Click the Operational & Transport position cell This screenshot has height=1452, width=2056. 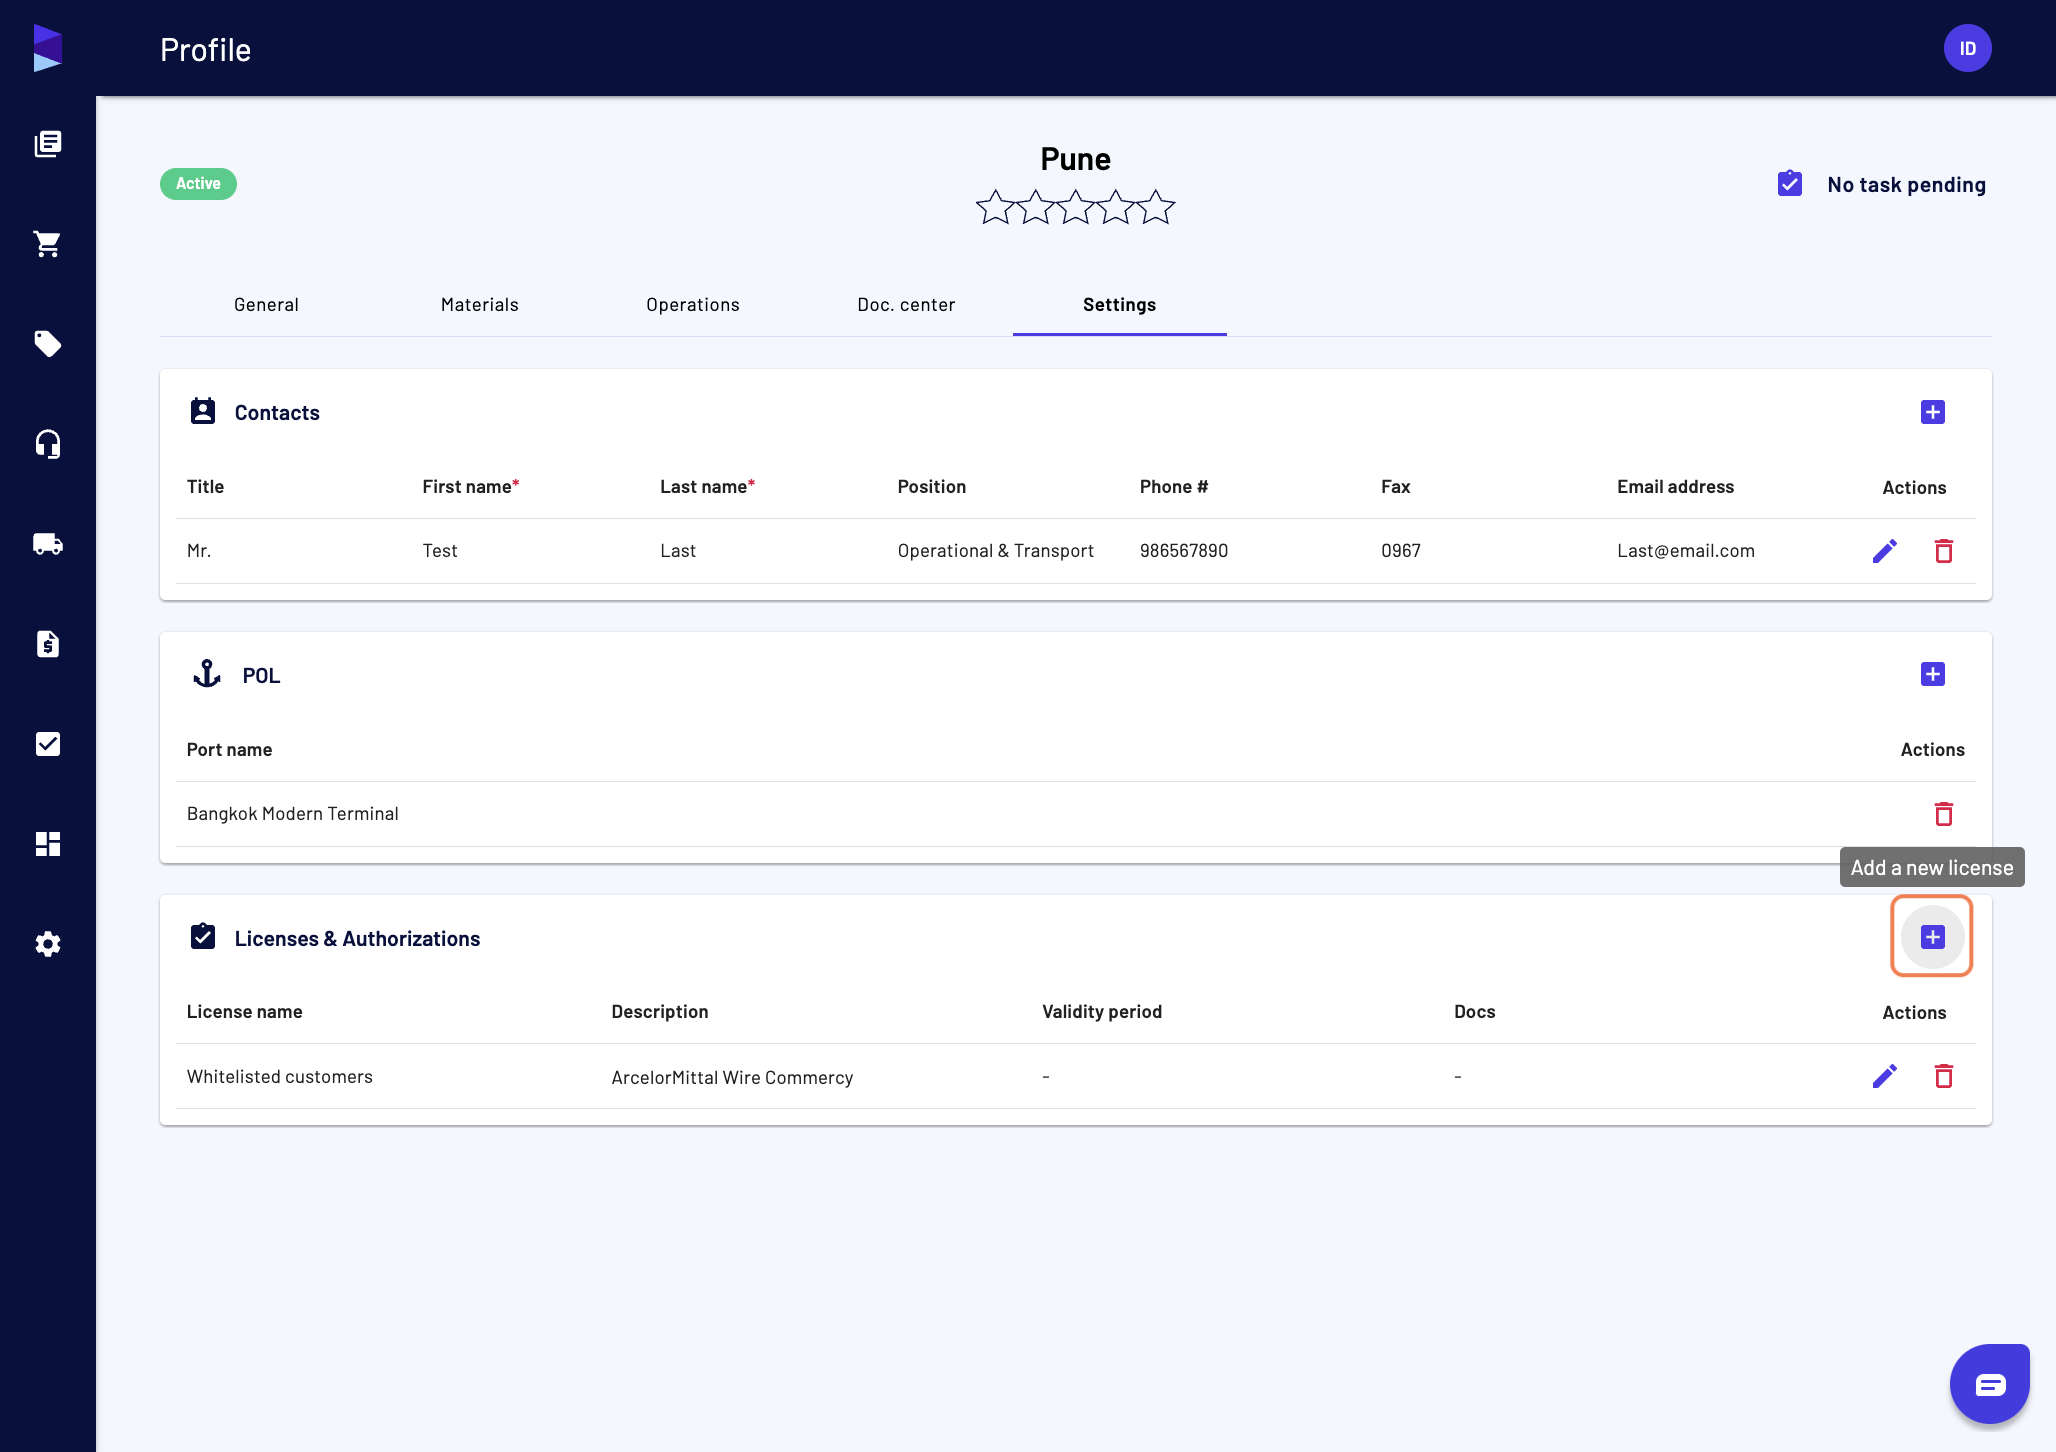point(996,551)
